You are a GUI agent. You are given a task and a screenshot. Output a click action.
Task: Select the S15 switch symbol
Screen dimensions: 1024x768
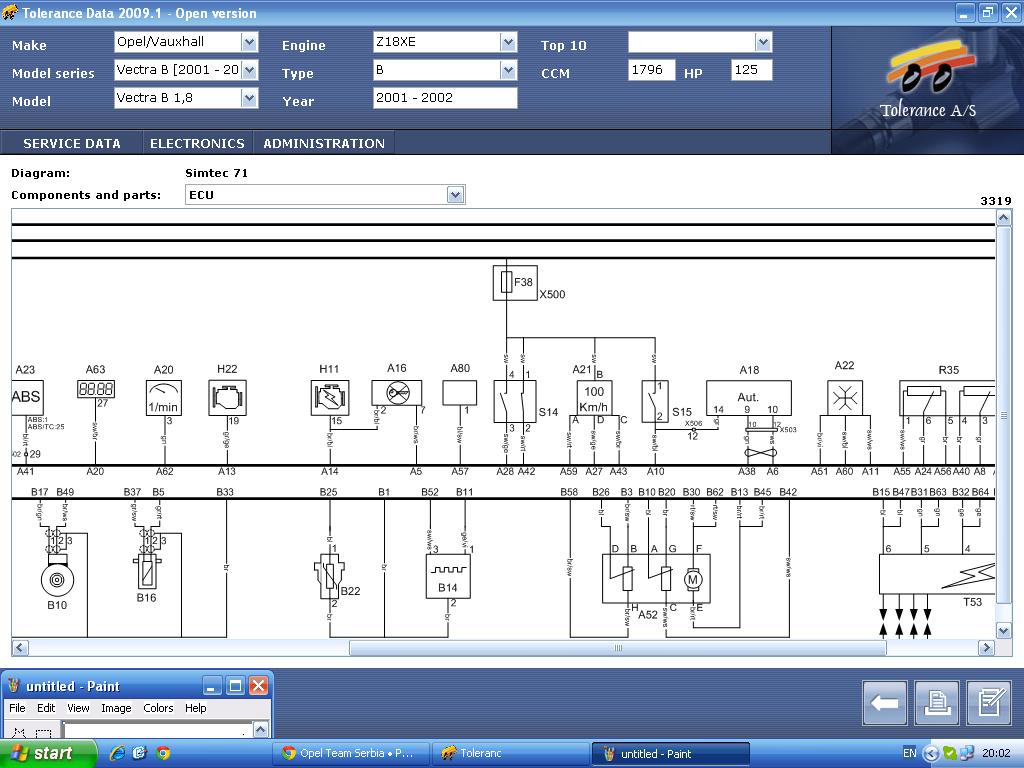point(655,402)
